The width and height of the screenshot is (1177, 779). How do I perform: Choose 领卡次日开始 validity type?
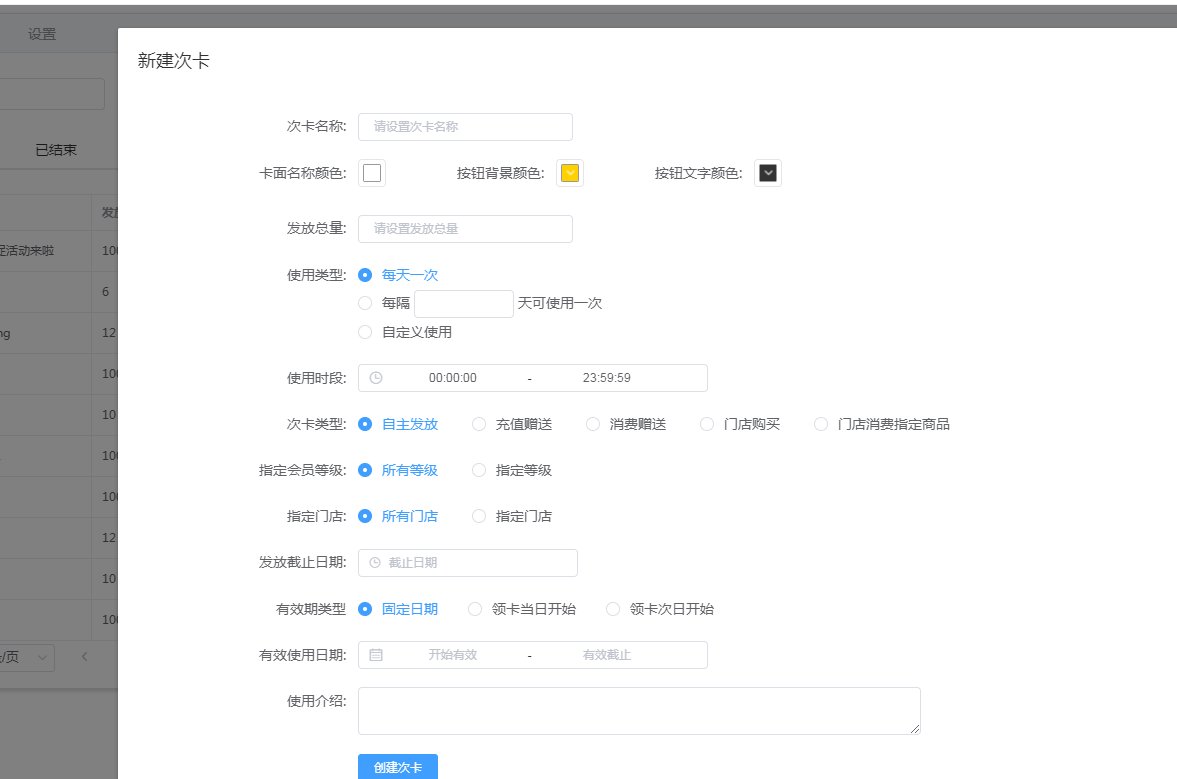coord(613,609)
